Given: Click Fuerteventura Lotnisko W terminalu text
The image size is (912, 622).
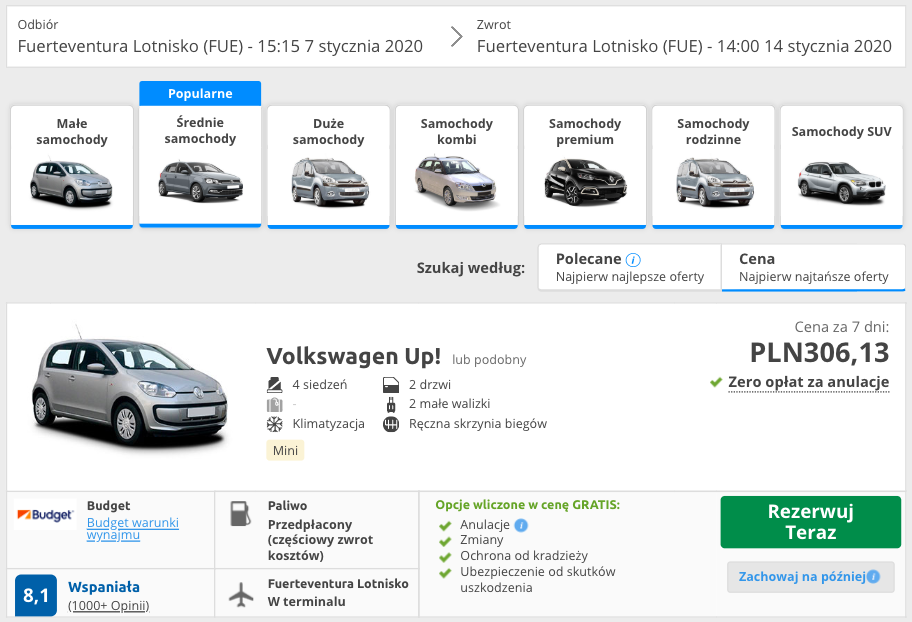Looking at the screenshot, I should (338, 592).
